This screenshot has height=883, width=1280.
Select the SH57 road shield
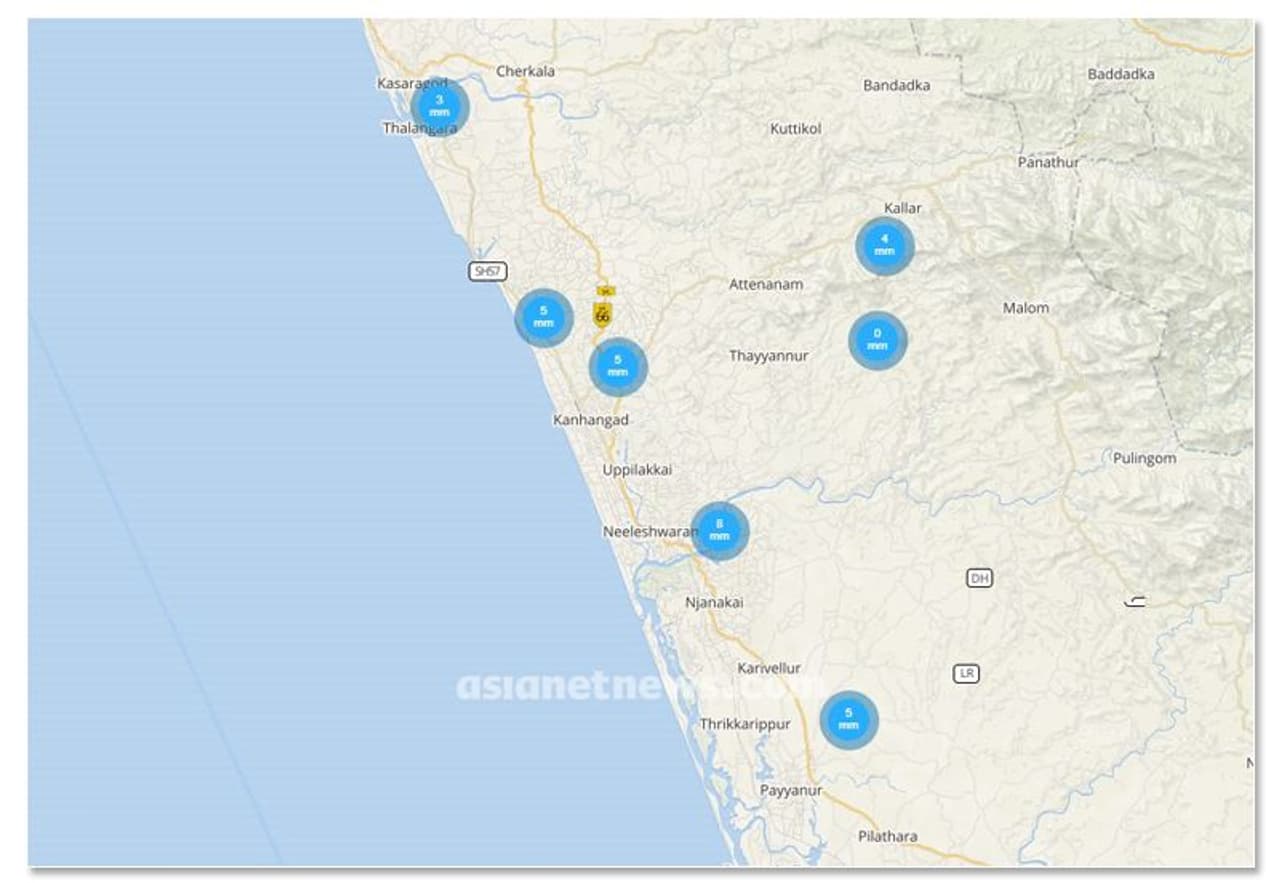coord(487,271)
